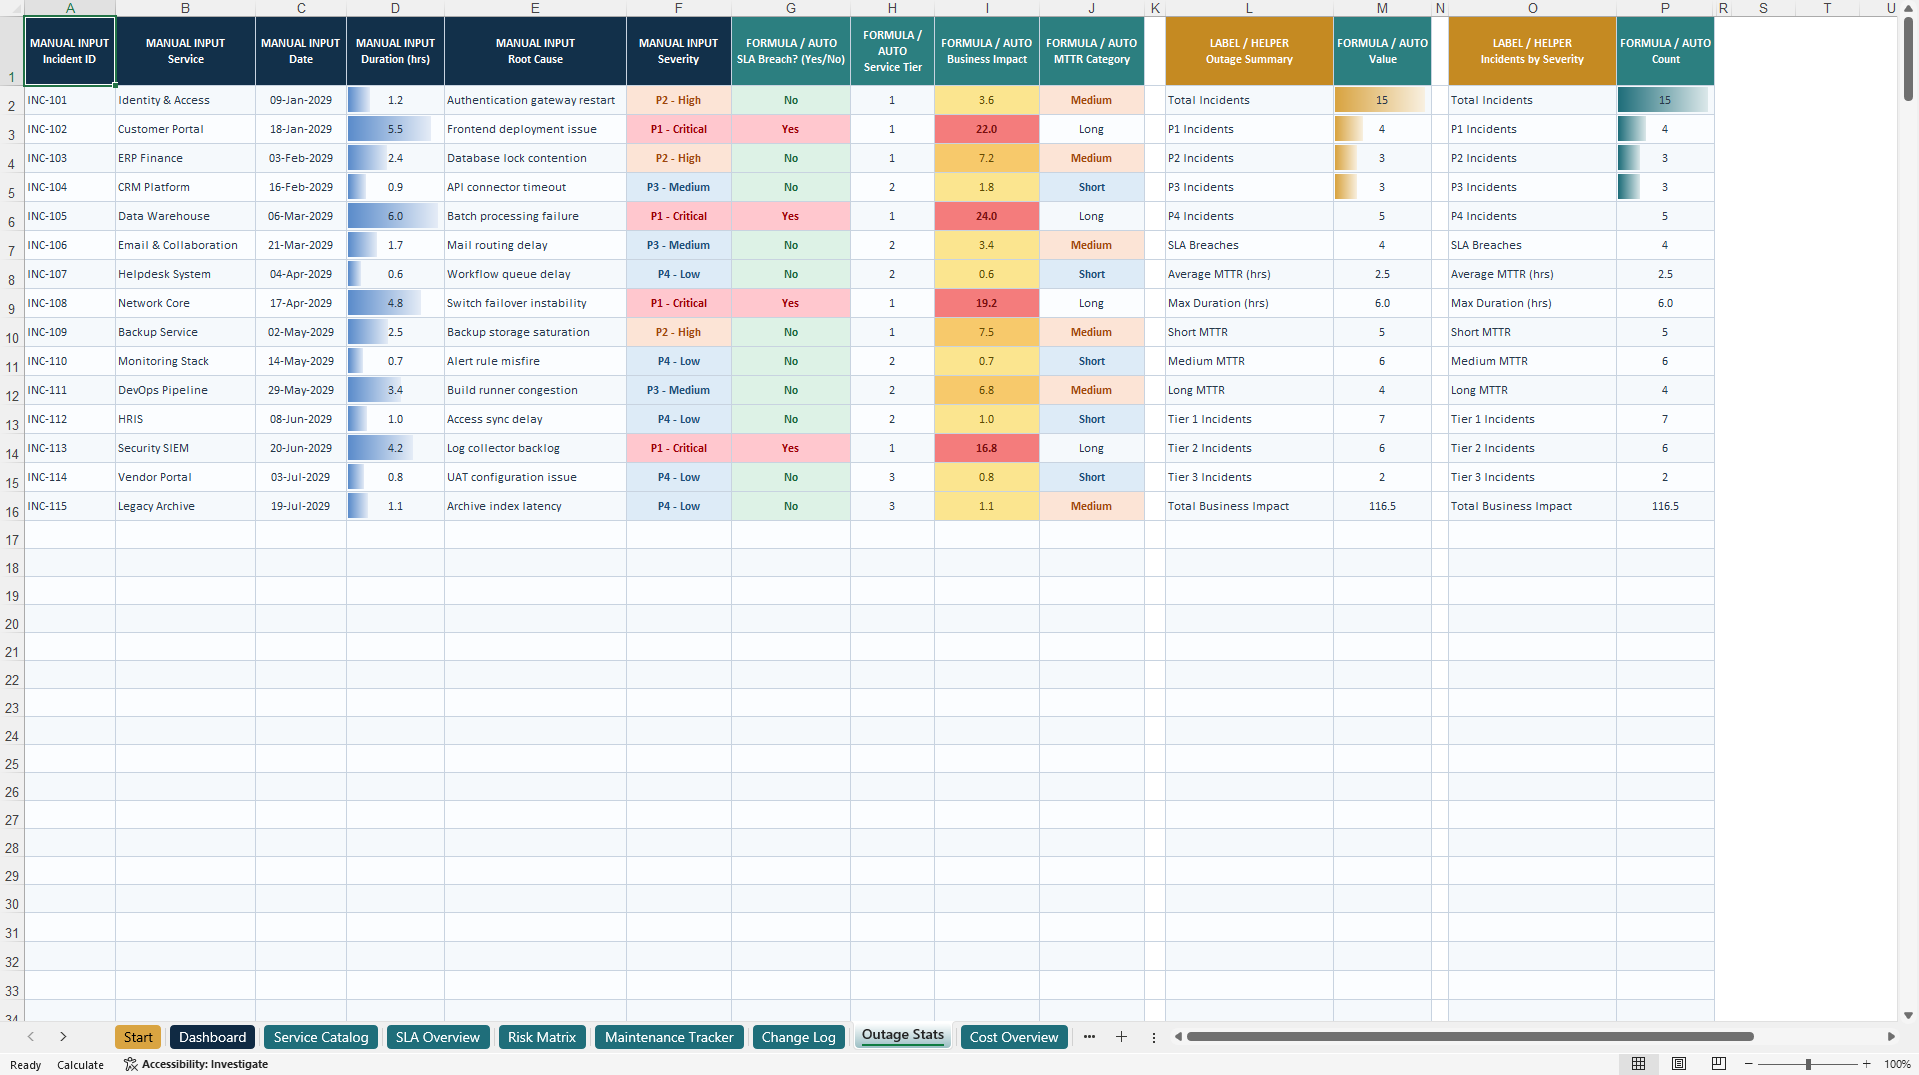Screen dimensions: 1919x1075
Task: Select duration cell 6.0 for INC-105
Action: click(x=395, y=216)
